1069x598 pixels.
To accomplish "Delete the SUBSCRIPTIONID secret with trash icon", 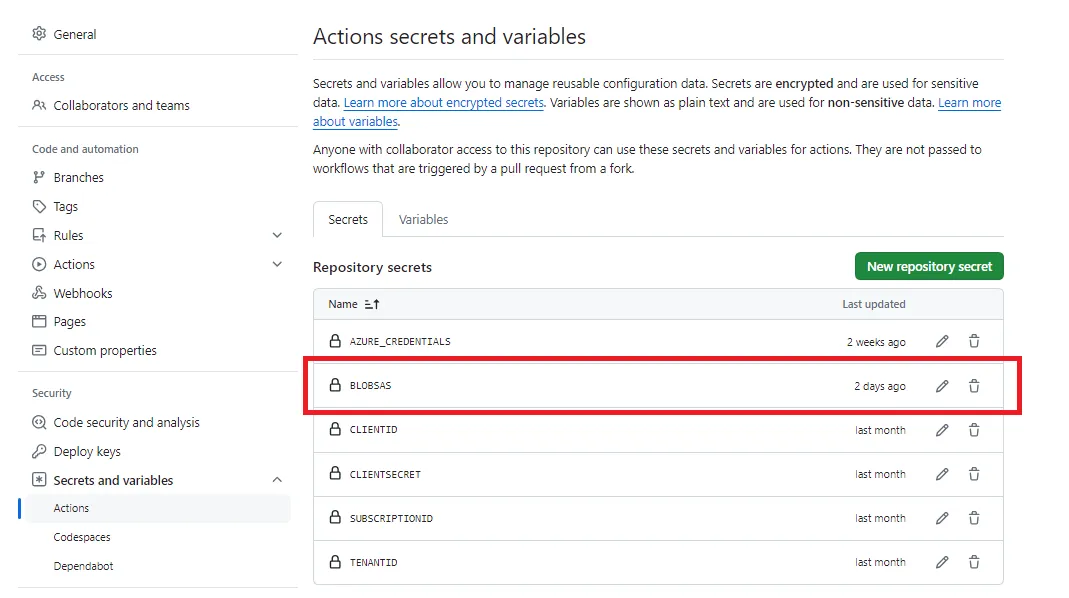I will 974,518.
